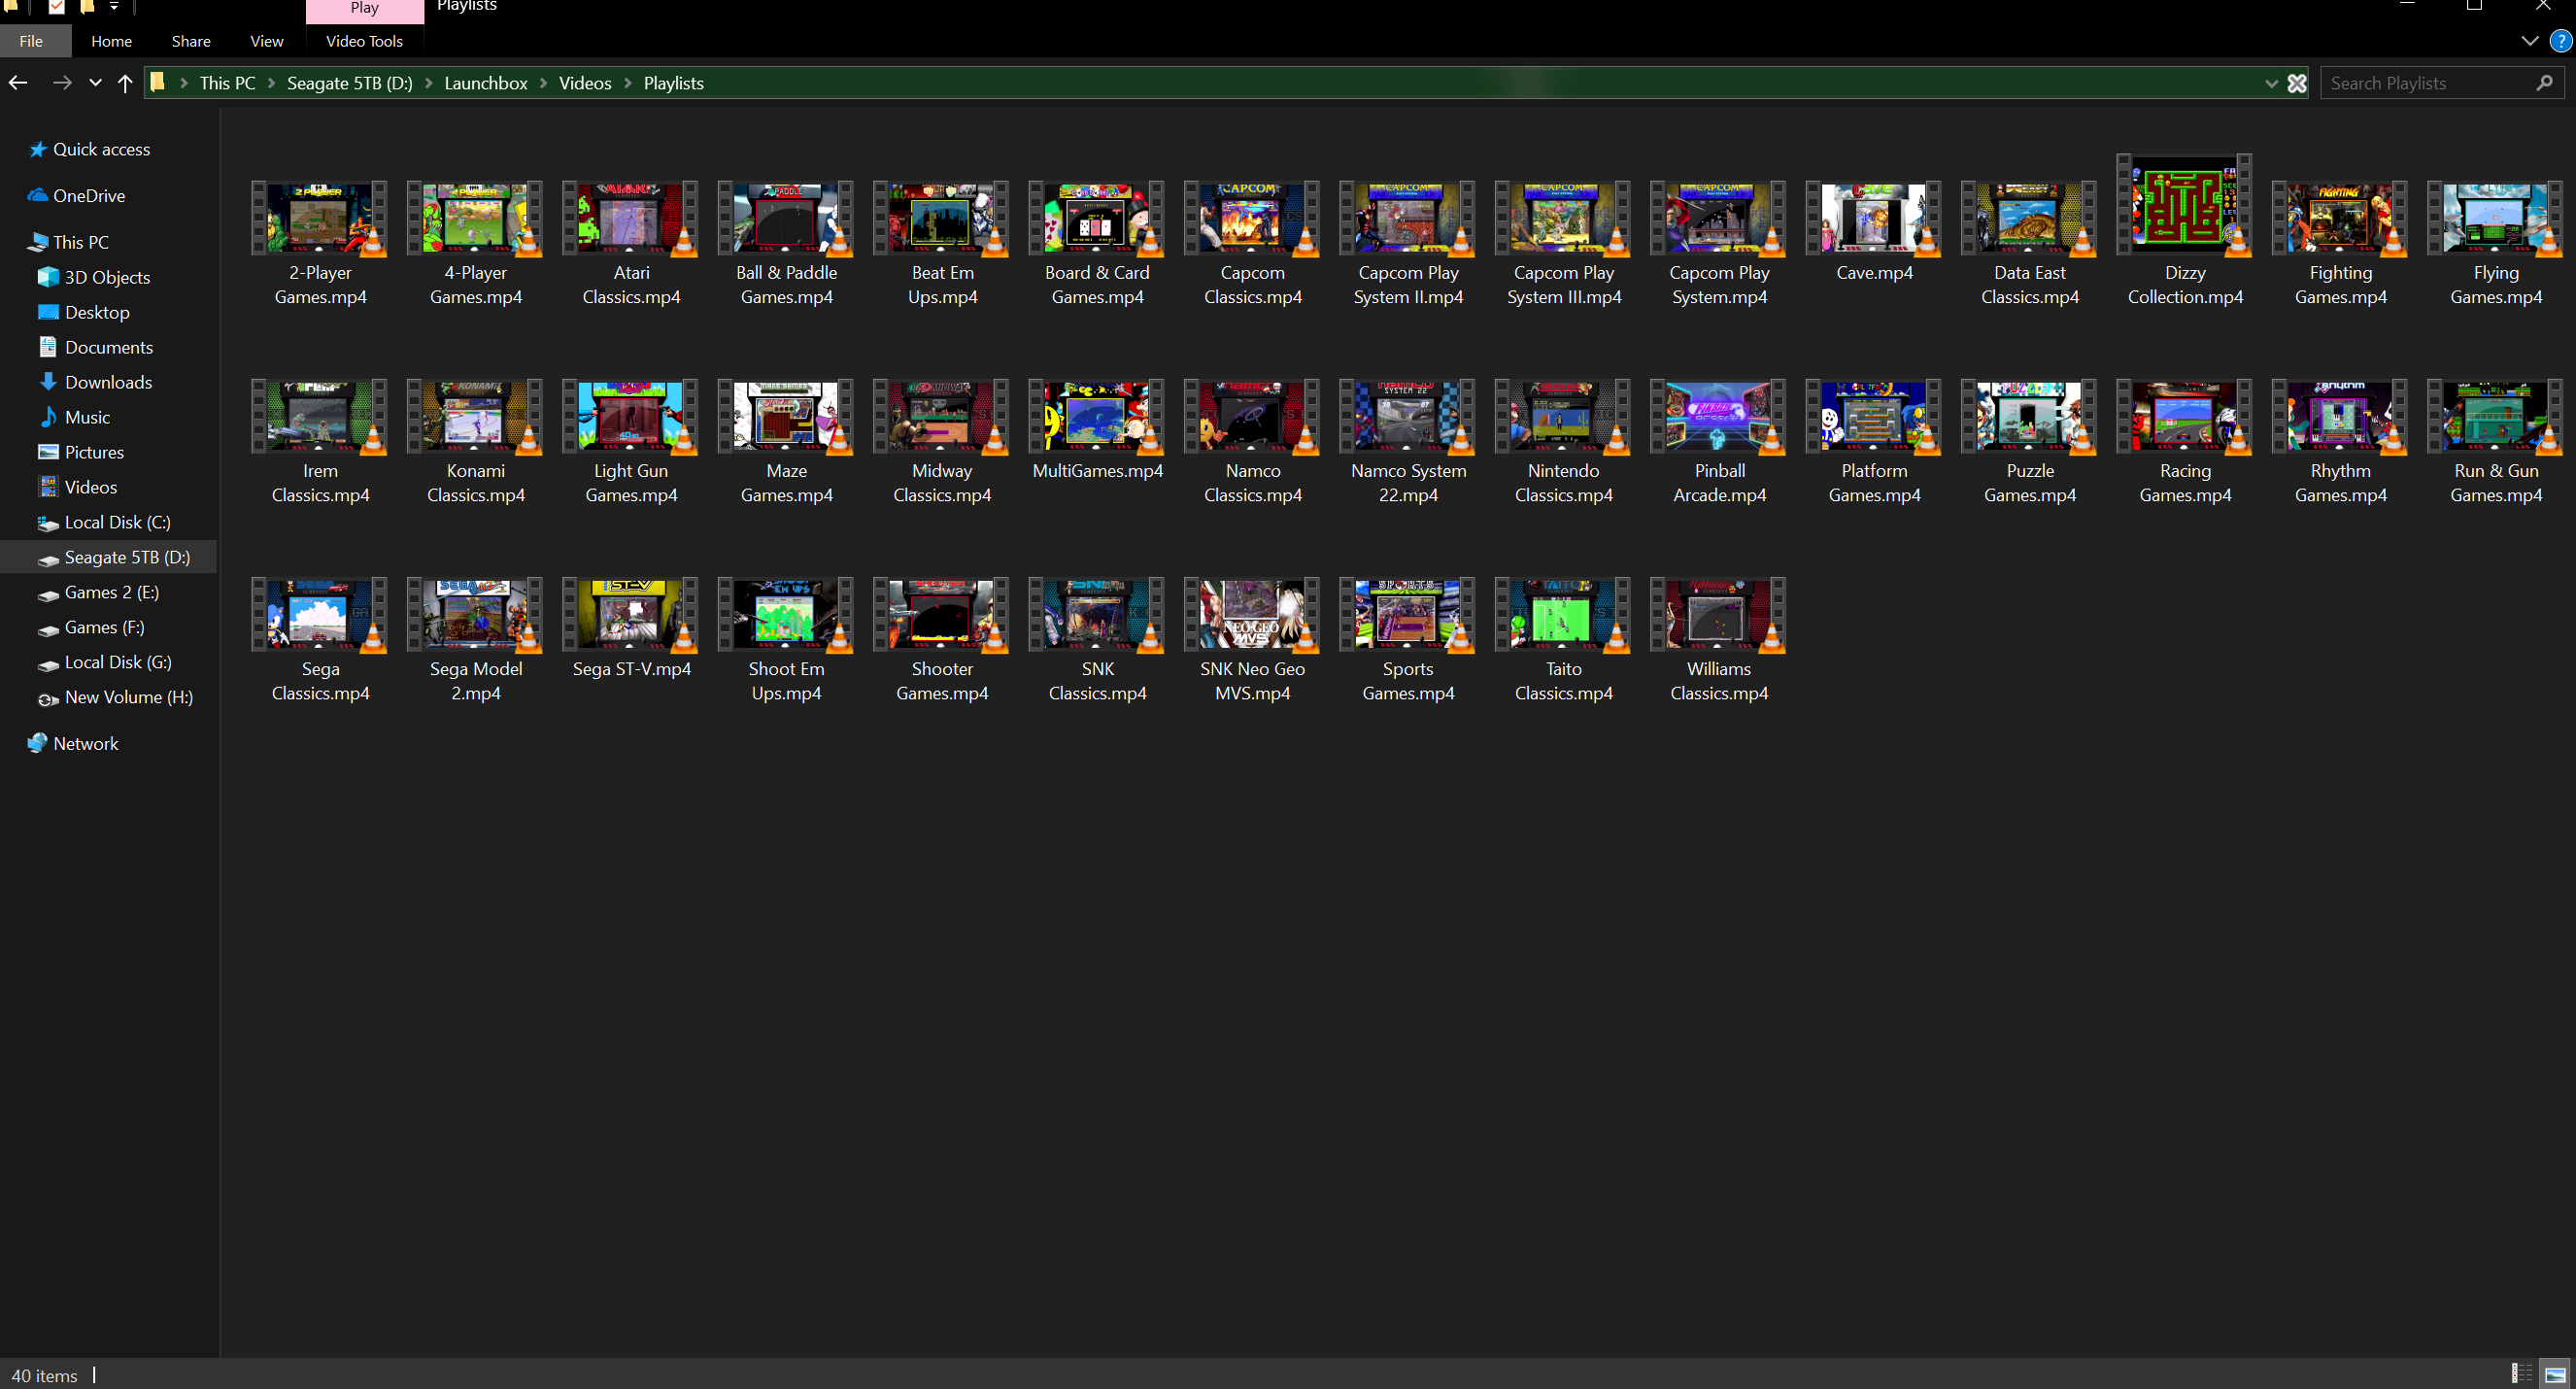Open the File menu
The width and height of the screenshot is (2576, 1389).
coord(31,41)
